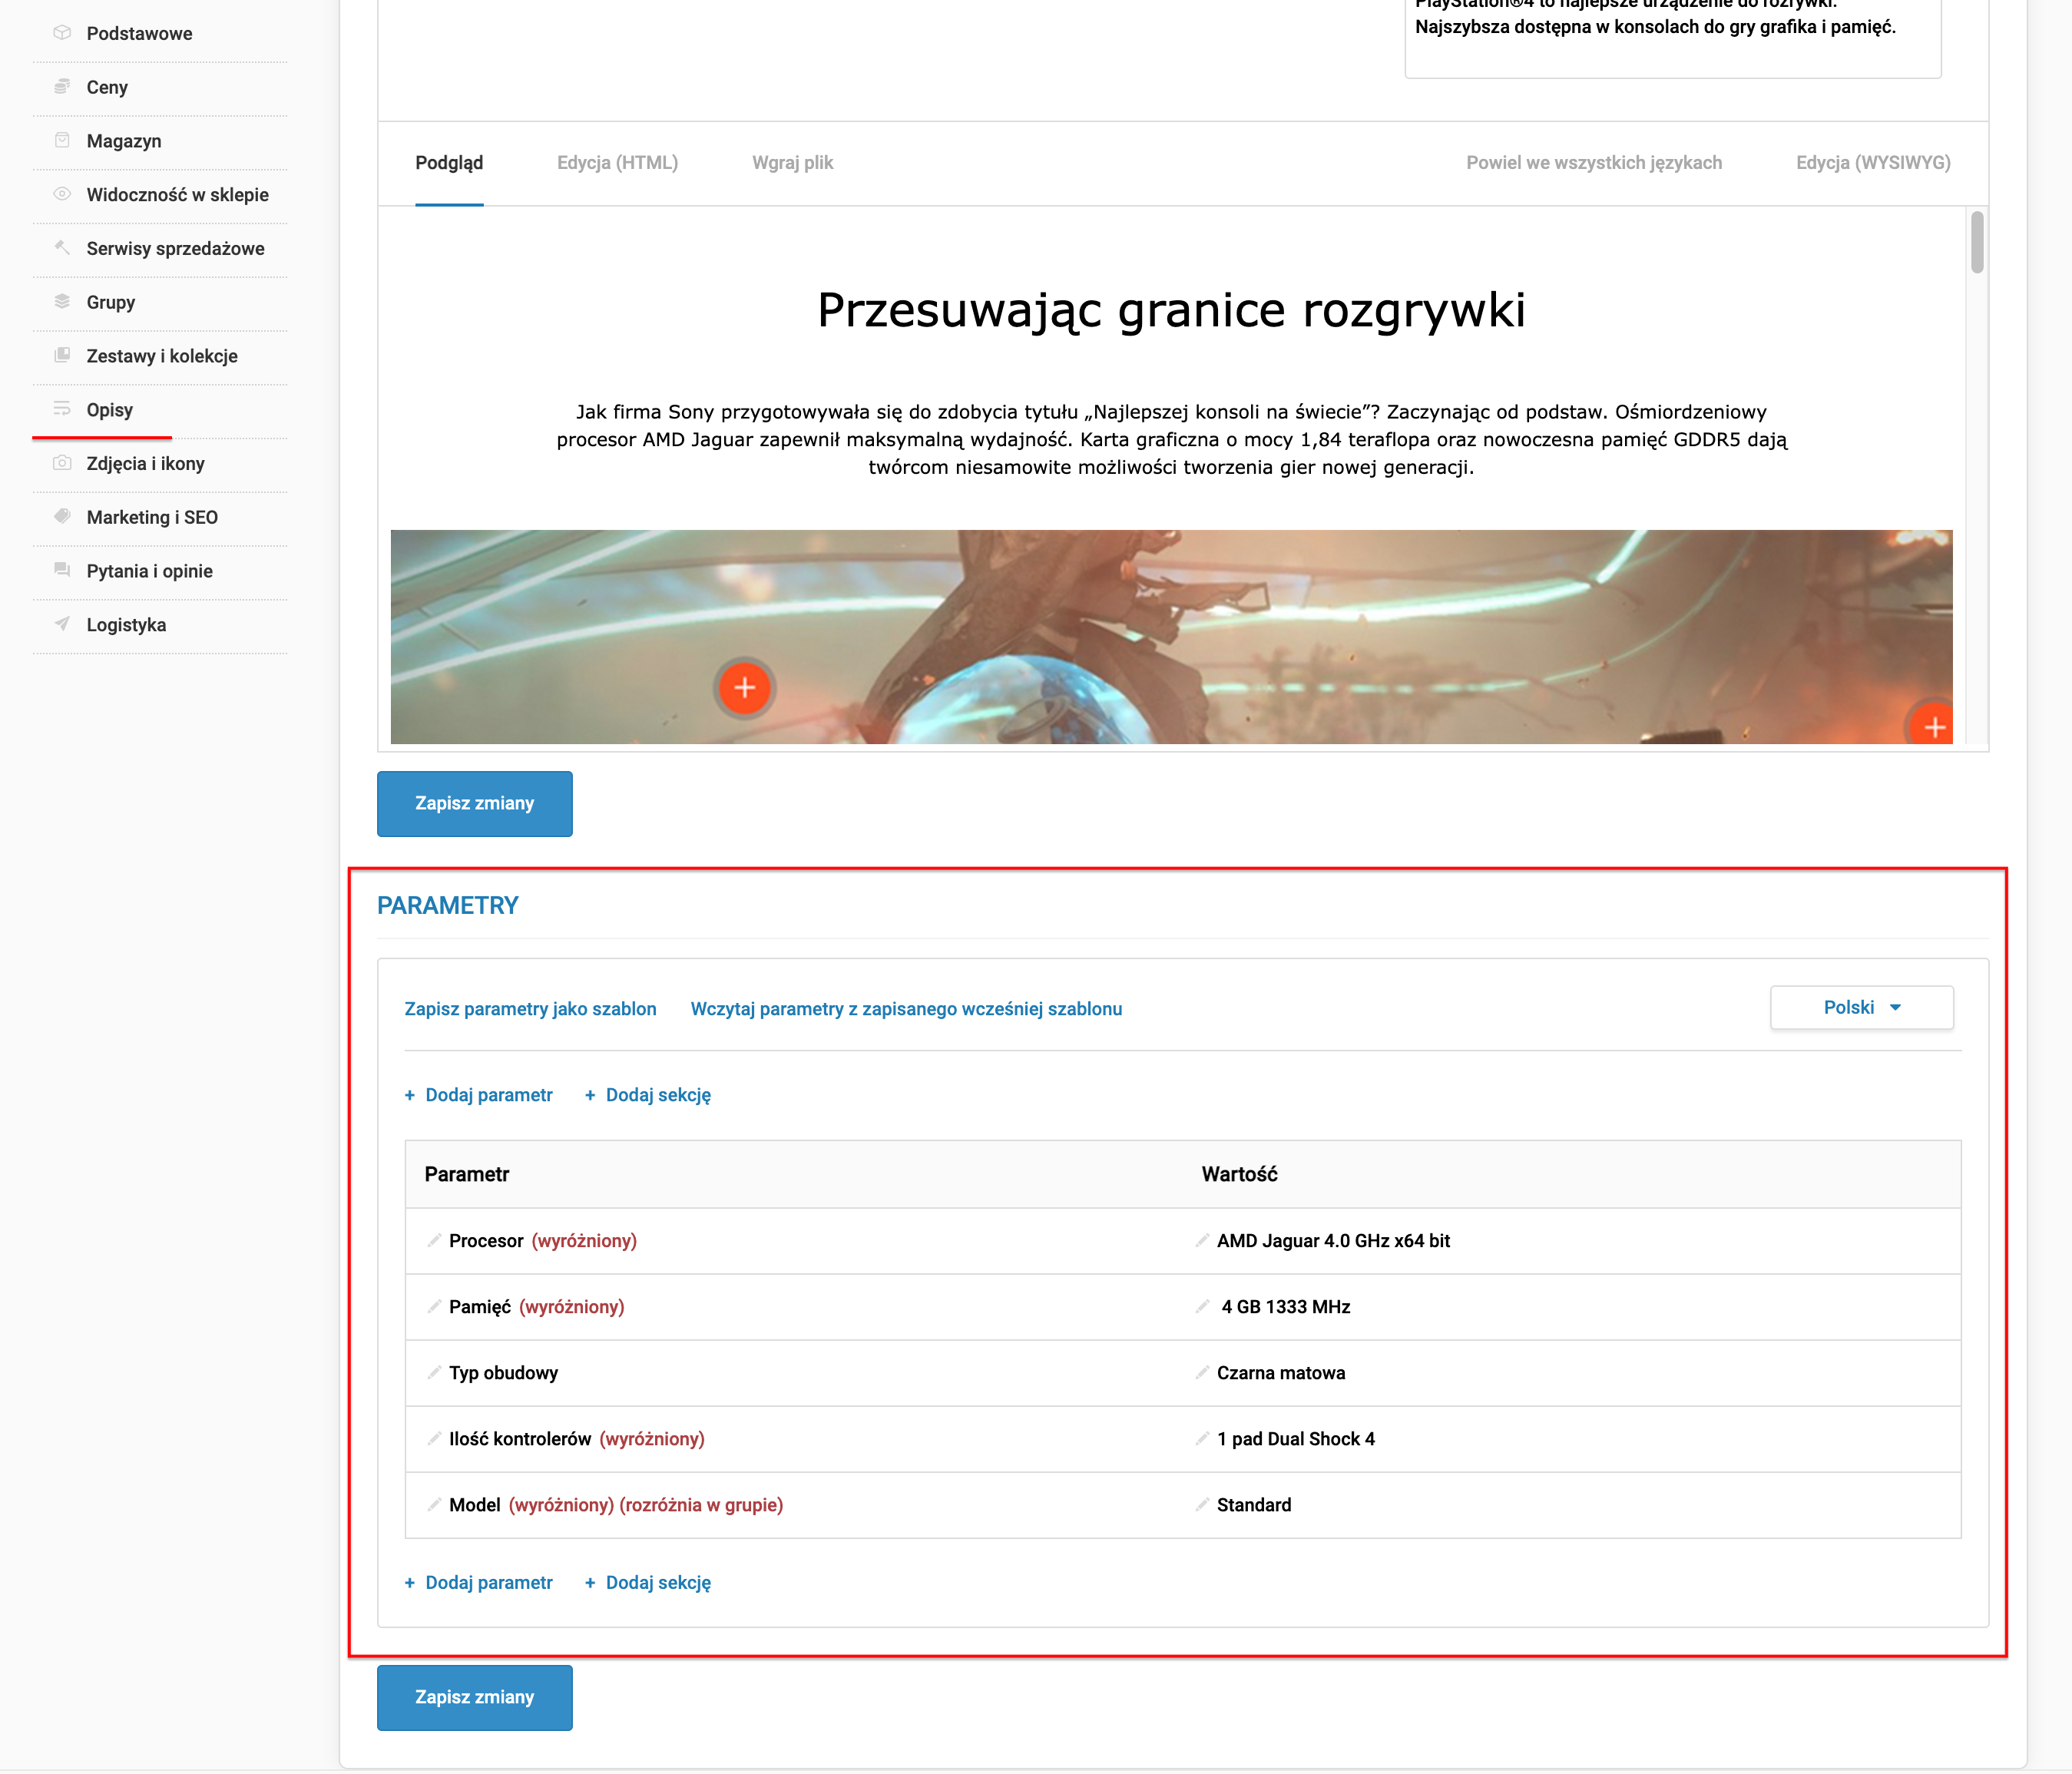Click pencil icon beside Model parameter

[434, 1504]
